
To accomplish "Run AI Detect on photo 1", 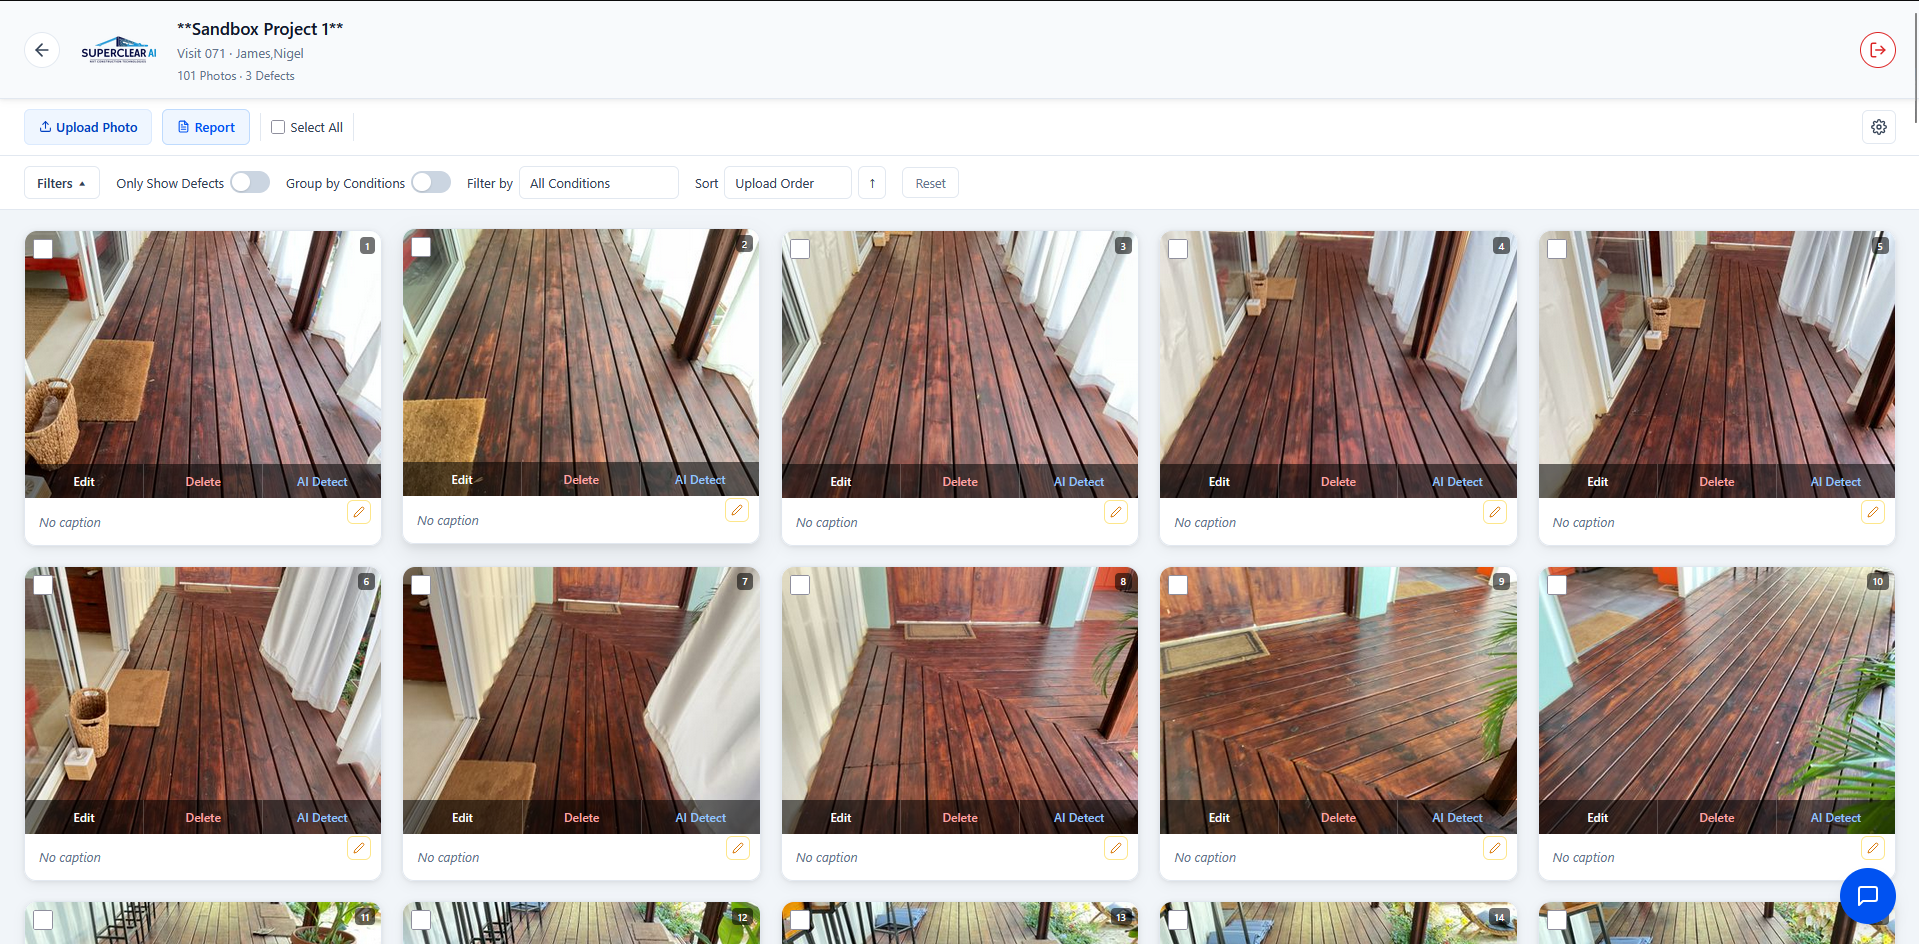I will (322, 481).
